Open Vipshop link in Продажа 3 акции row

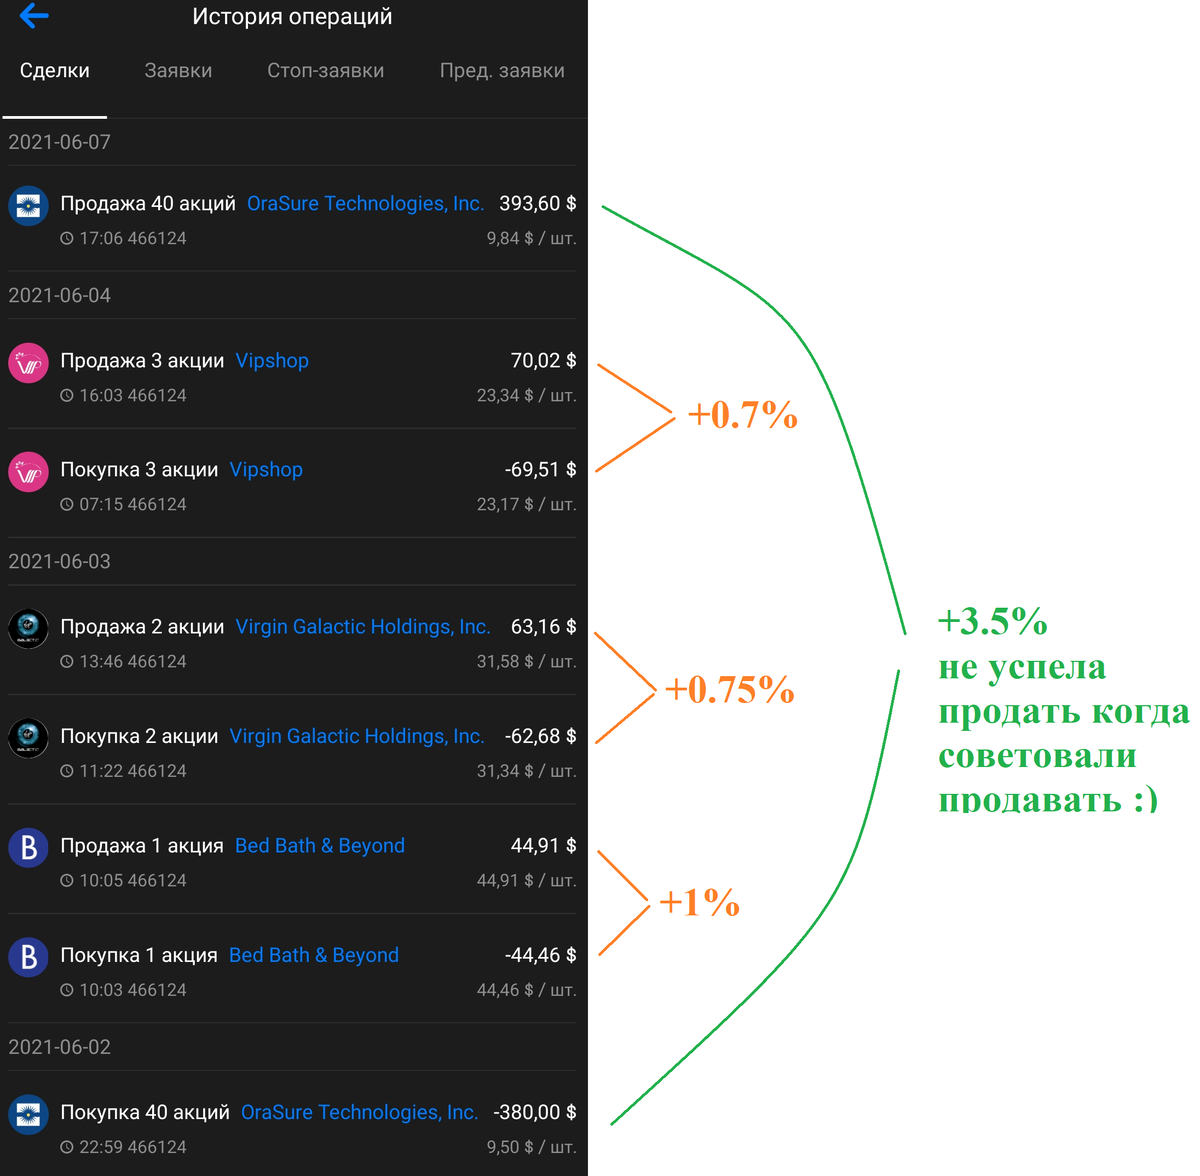point(272,361)
